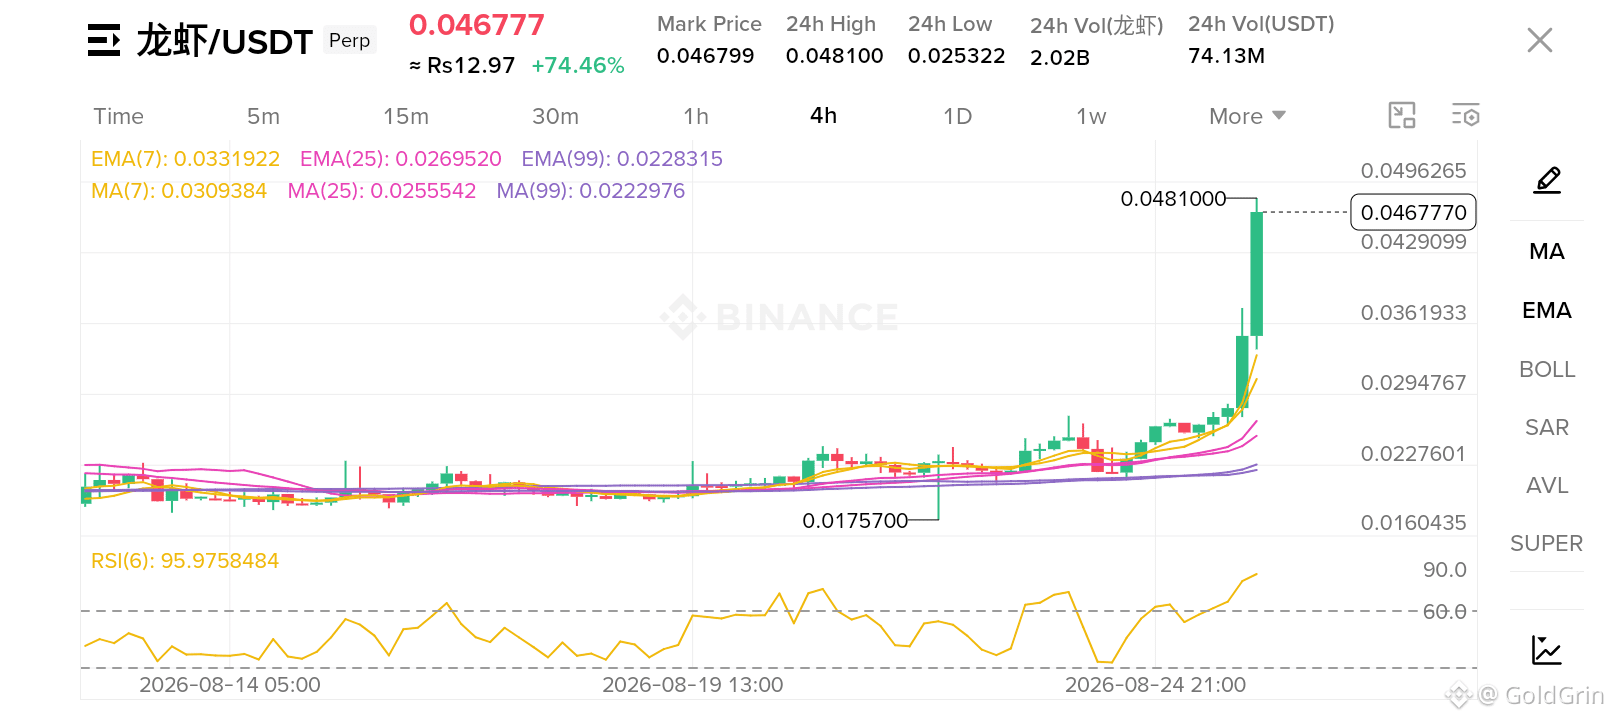Expand the More timeframes dropdown
This screenshot has width=1612, height=720.
[1247, 116]
